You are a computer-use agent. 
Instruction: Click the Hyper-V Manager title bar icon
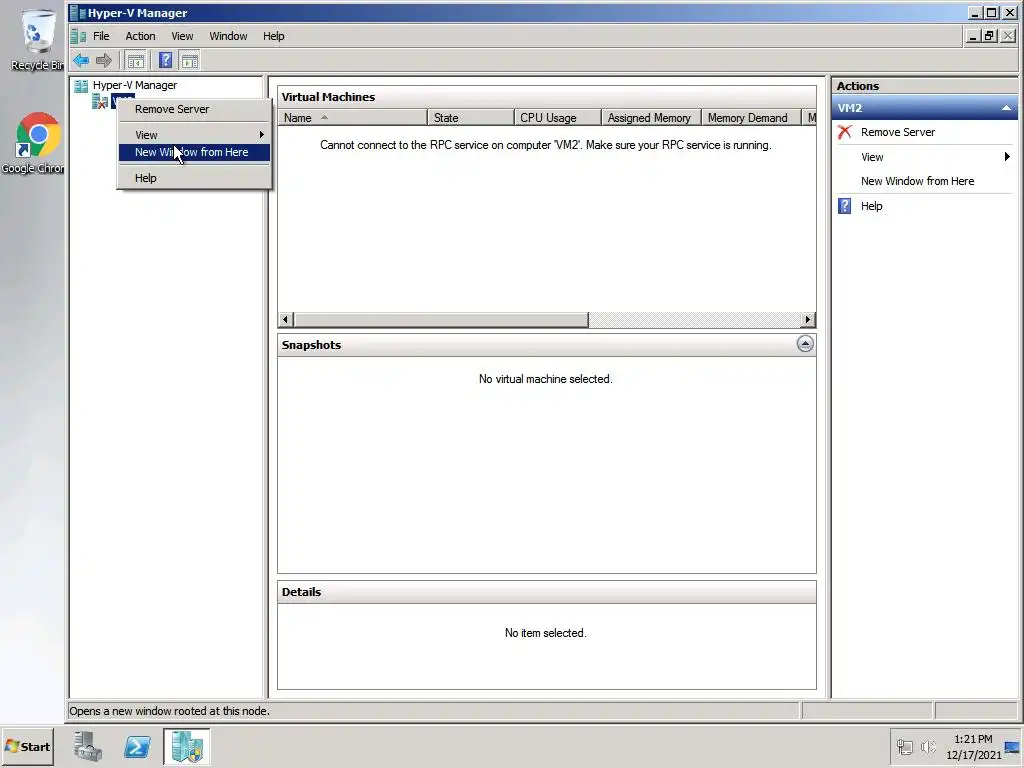point(78,13)
